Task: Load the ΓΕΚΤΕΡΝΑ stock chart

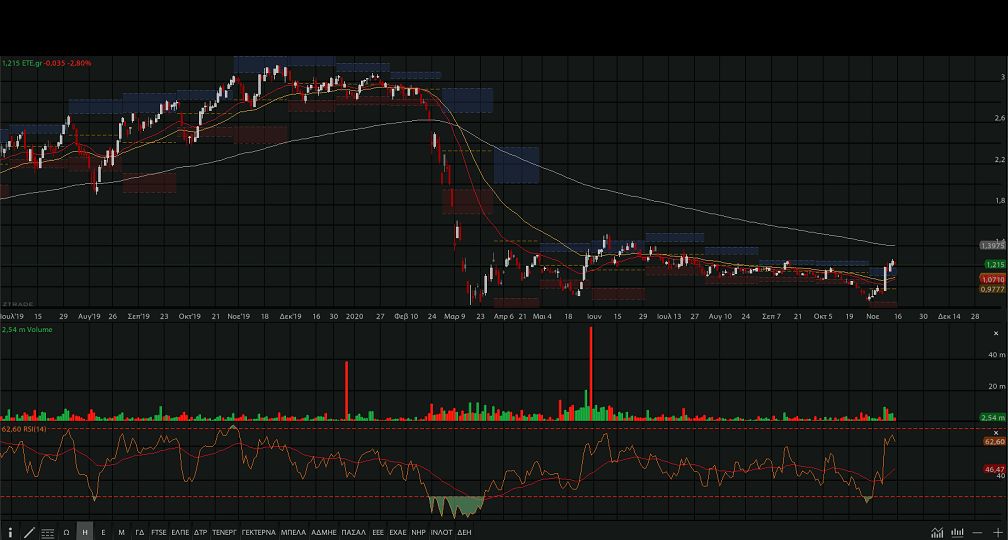Action: click(x=258, y=532)
